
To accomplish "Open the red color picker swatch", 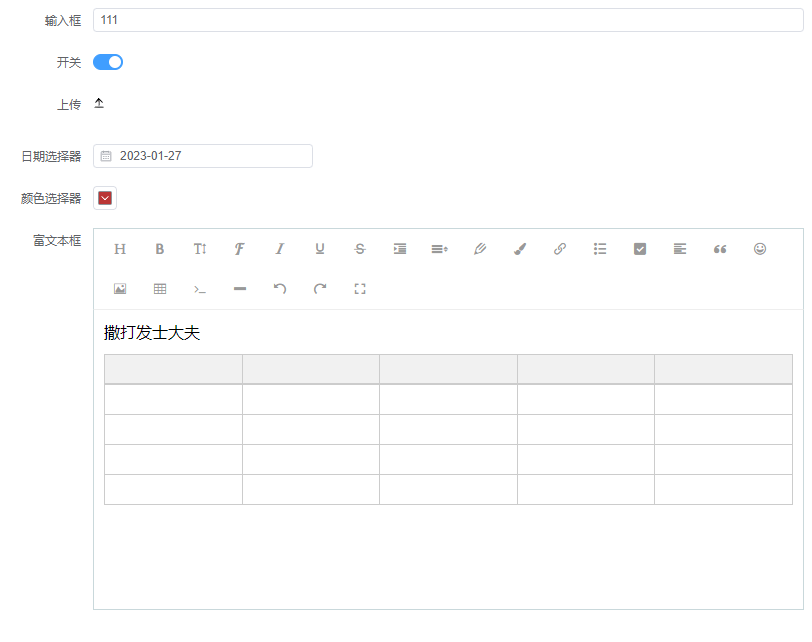I will click(x=105, y=198).
